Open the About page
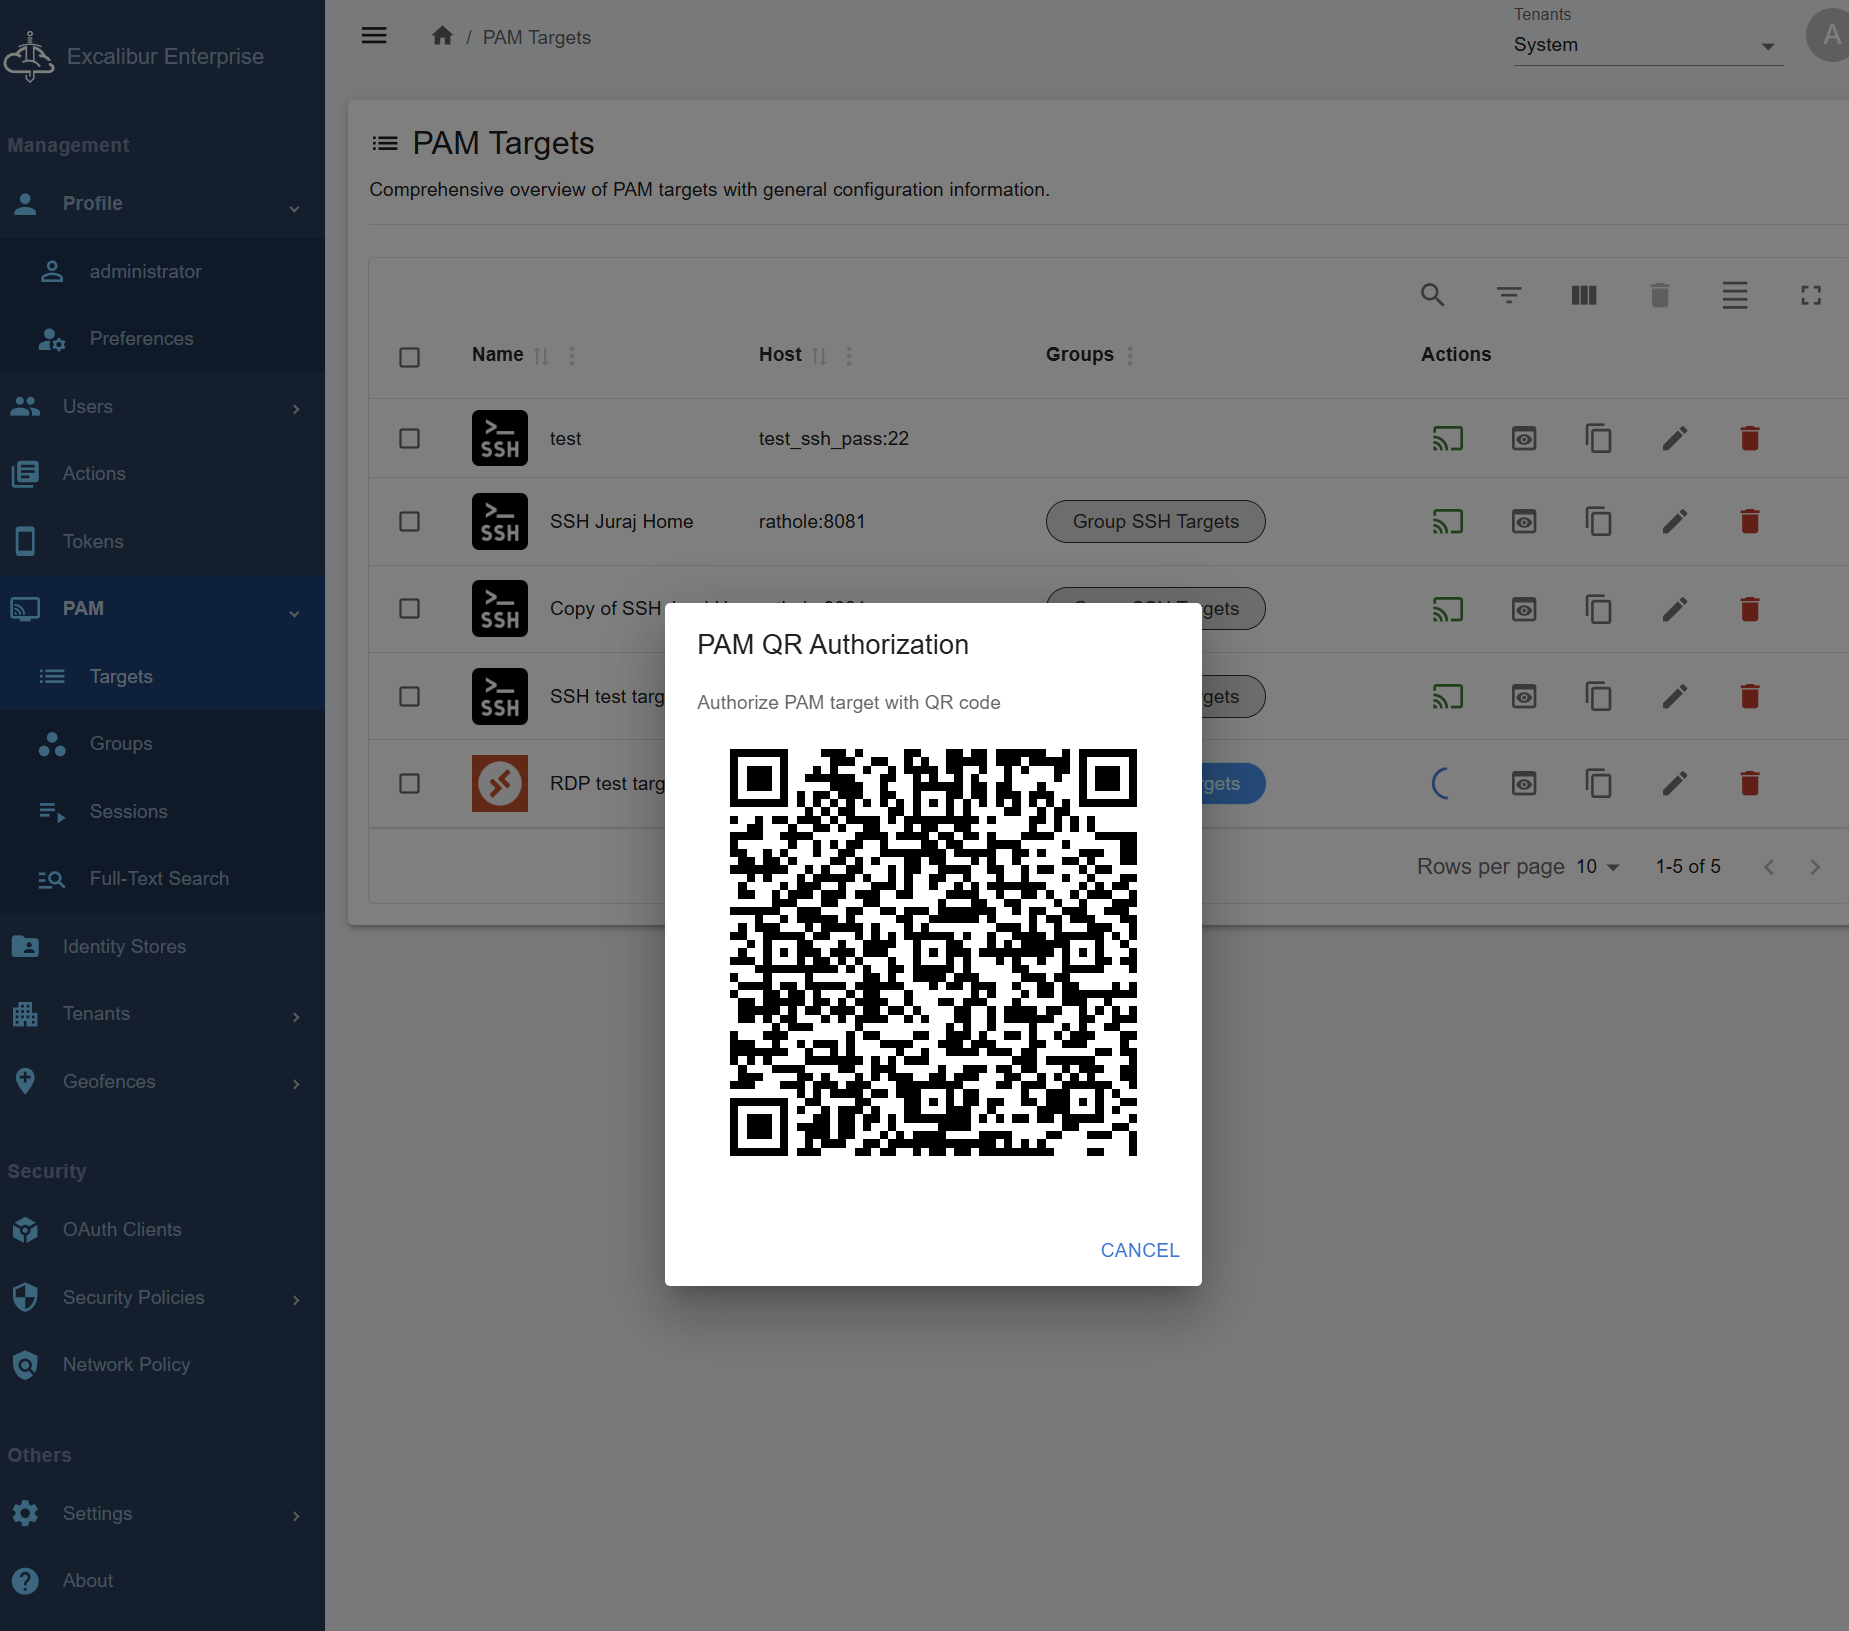Image resolution: width=1849 pixels, height=1631 pixels. 162,1581
